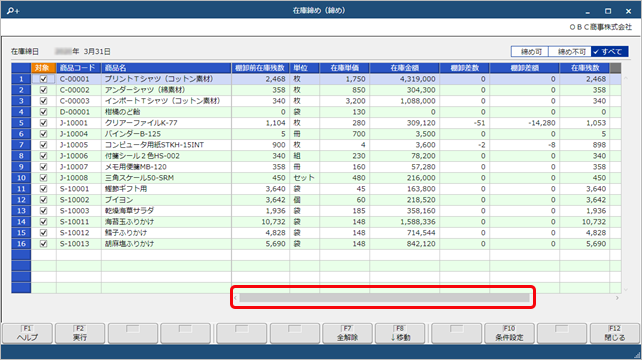Click the 3月31日 closing date text
Viewport: 642px width, 360px height.
pos(97,52)
